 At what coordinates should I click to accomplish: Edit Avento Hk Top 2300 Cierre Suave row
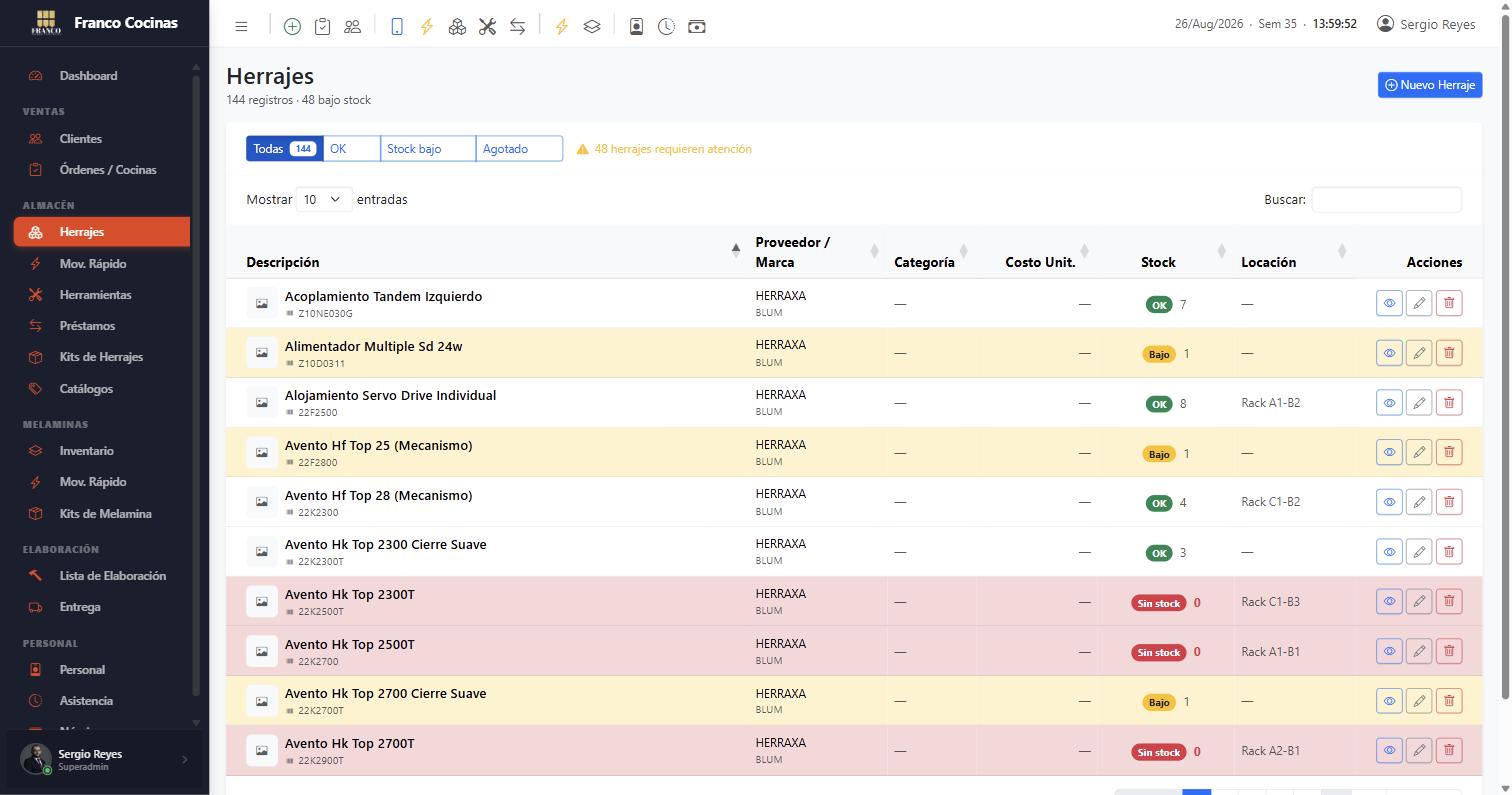1419,552
